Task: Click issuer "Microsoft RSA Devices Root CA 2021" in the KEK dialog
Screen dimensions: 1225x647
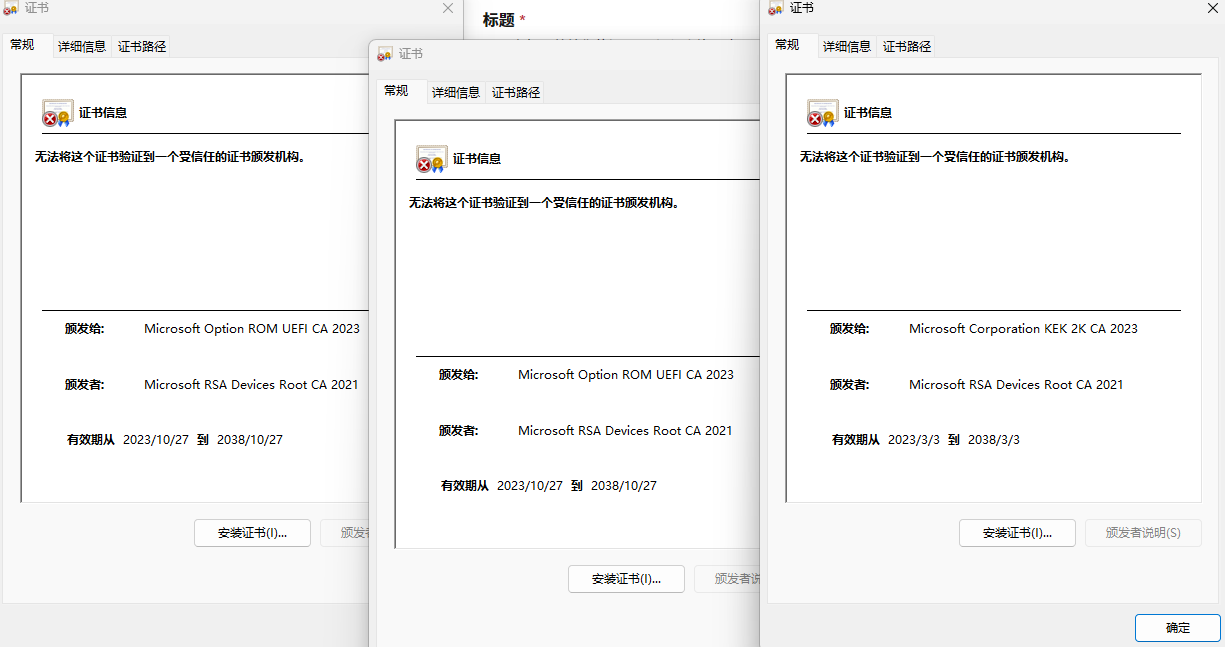Action: tap(1016, 384)
